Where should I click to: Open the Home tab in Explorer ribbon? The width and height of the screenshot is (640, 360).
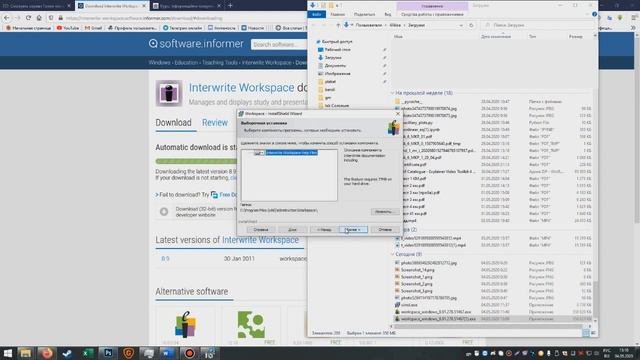point(338,14)
